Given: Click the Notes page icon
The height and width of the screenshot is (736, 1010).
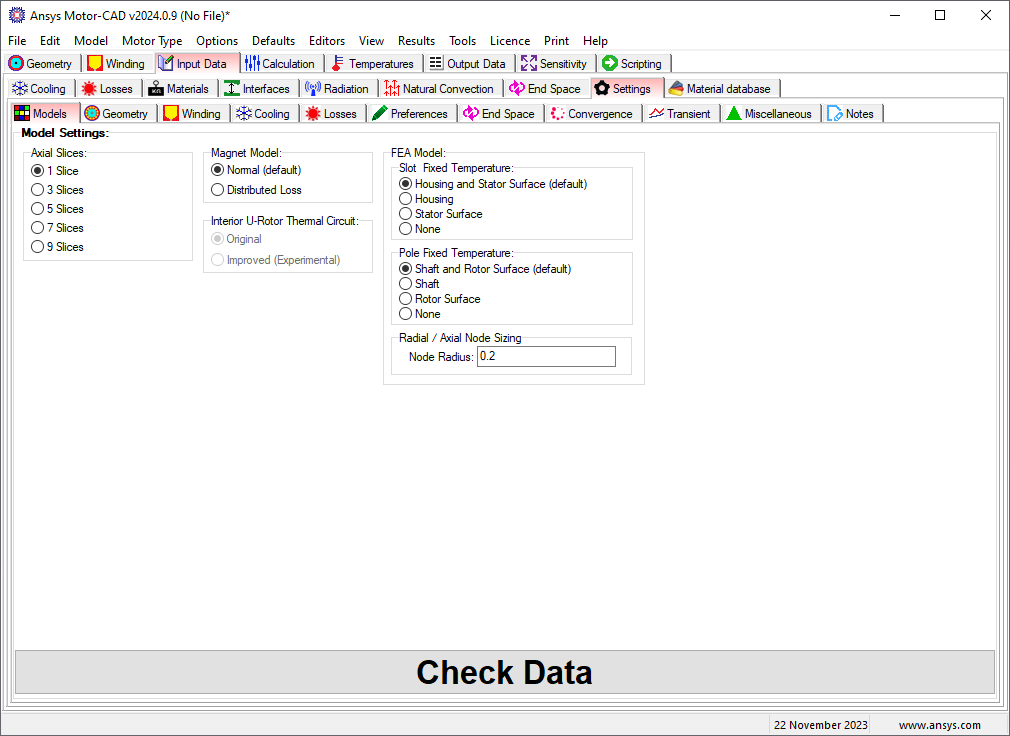Looking at the screenshot, I should pyautogui.click(x=835, y=113).
